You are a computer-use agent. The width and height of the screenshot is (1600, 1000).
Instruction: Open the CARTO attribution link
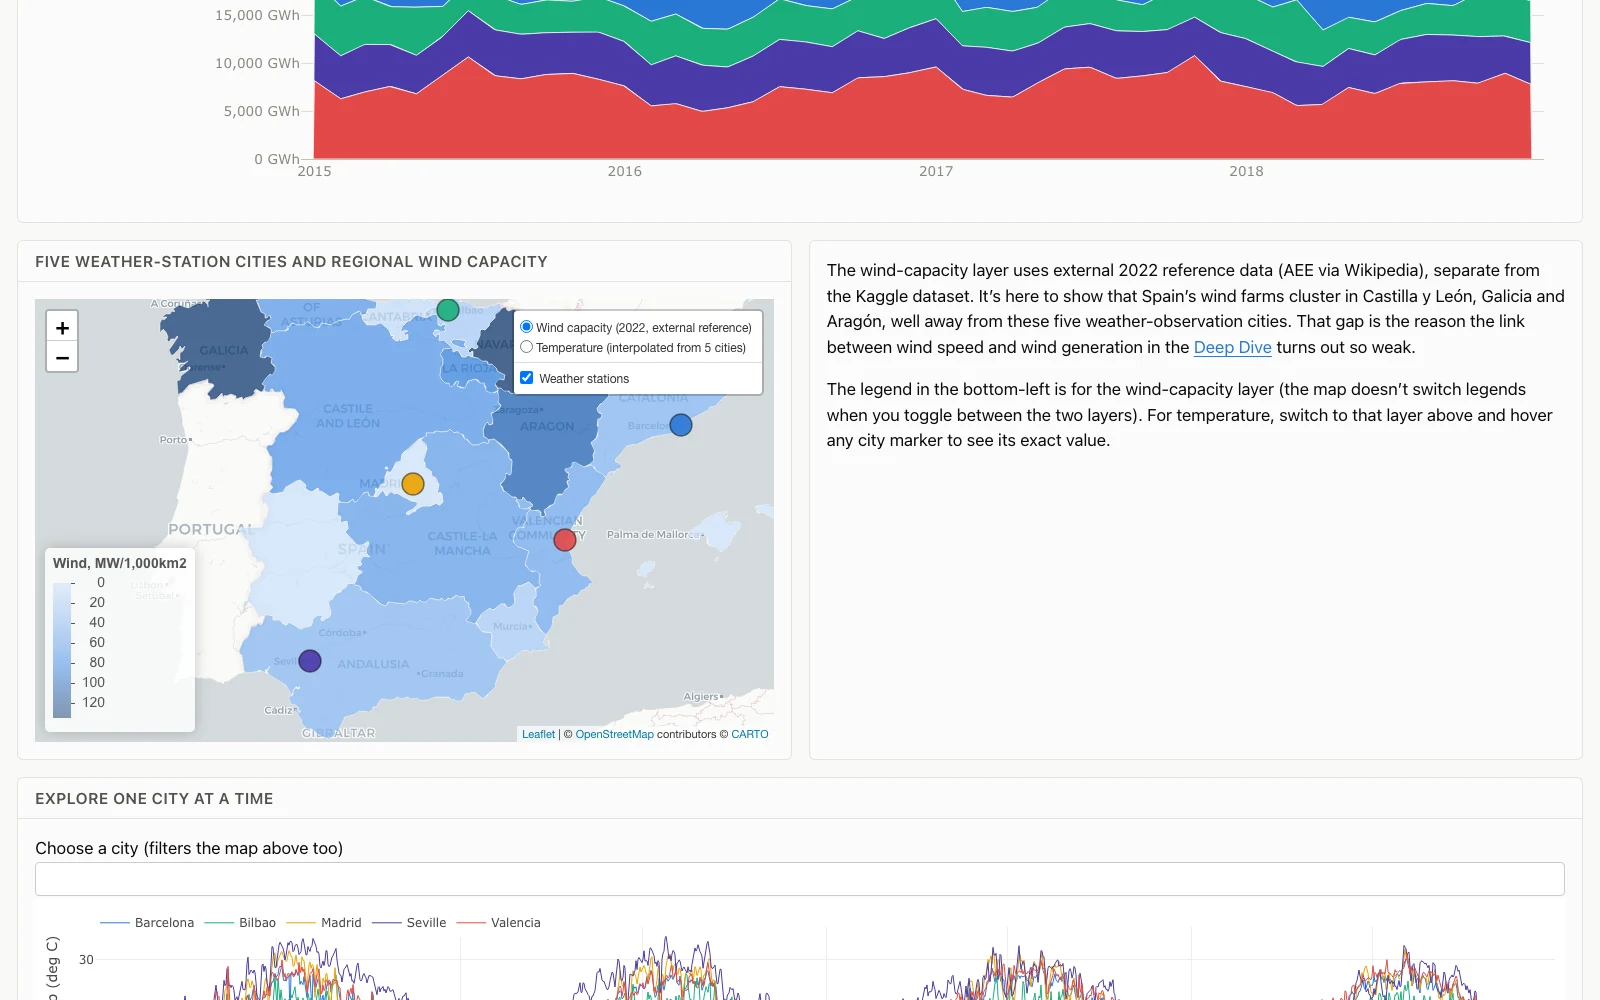point(750,734)
